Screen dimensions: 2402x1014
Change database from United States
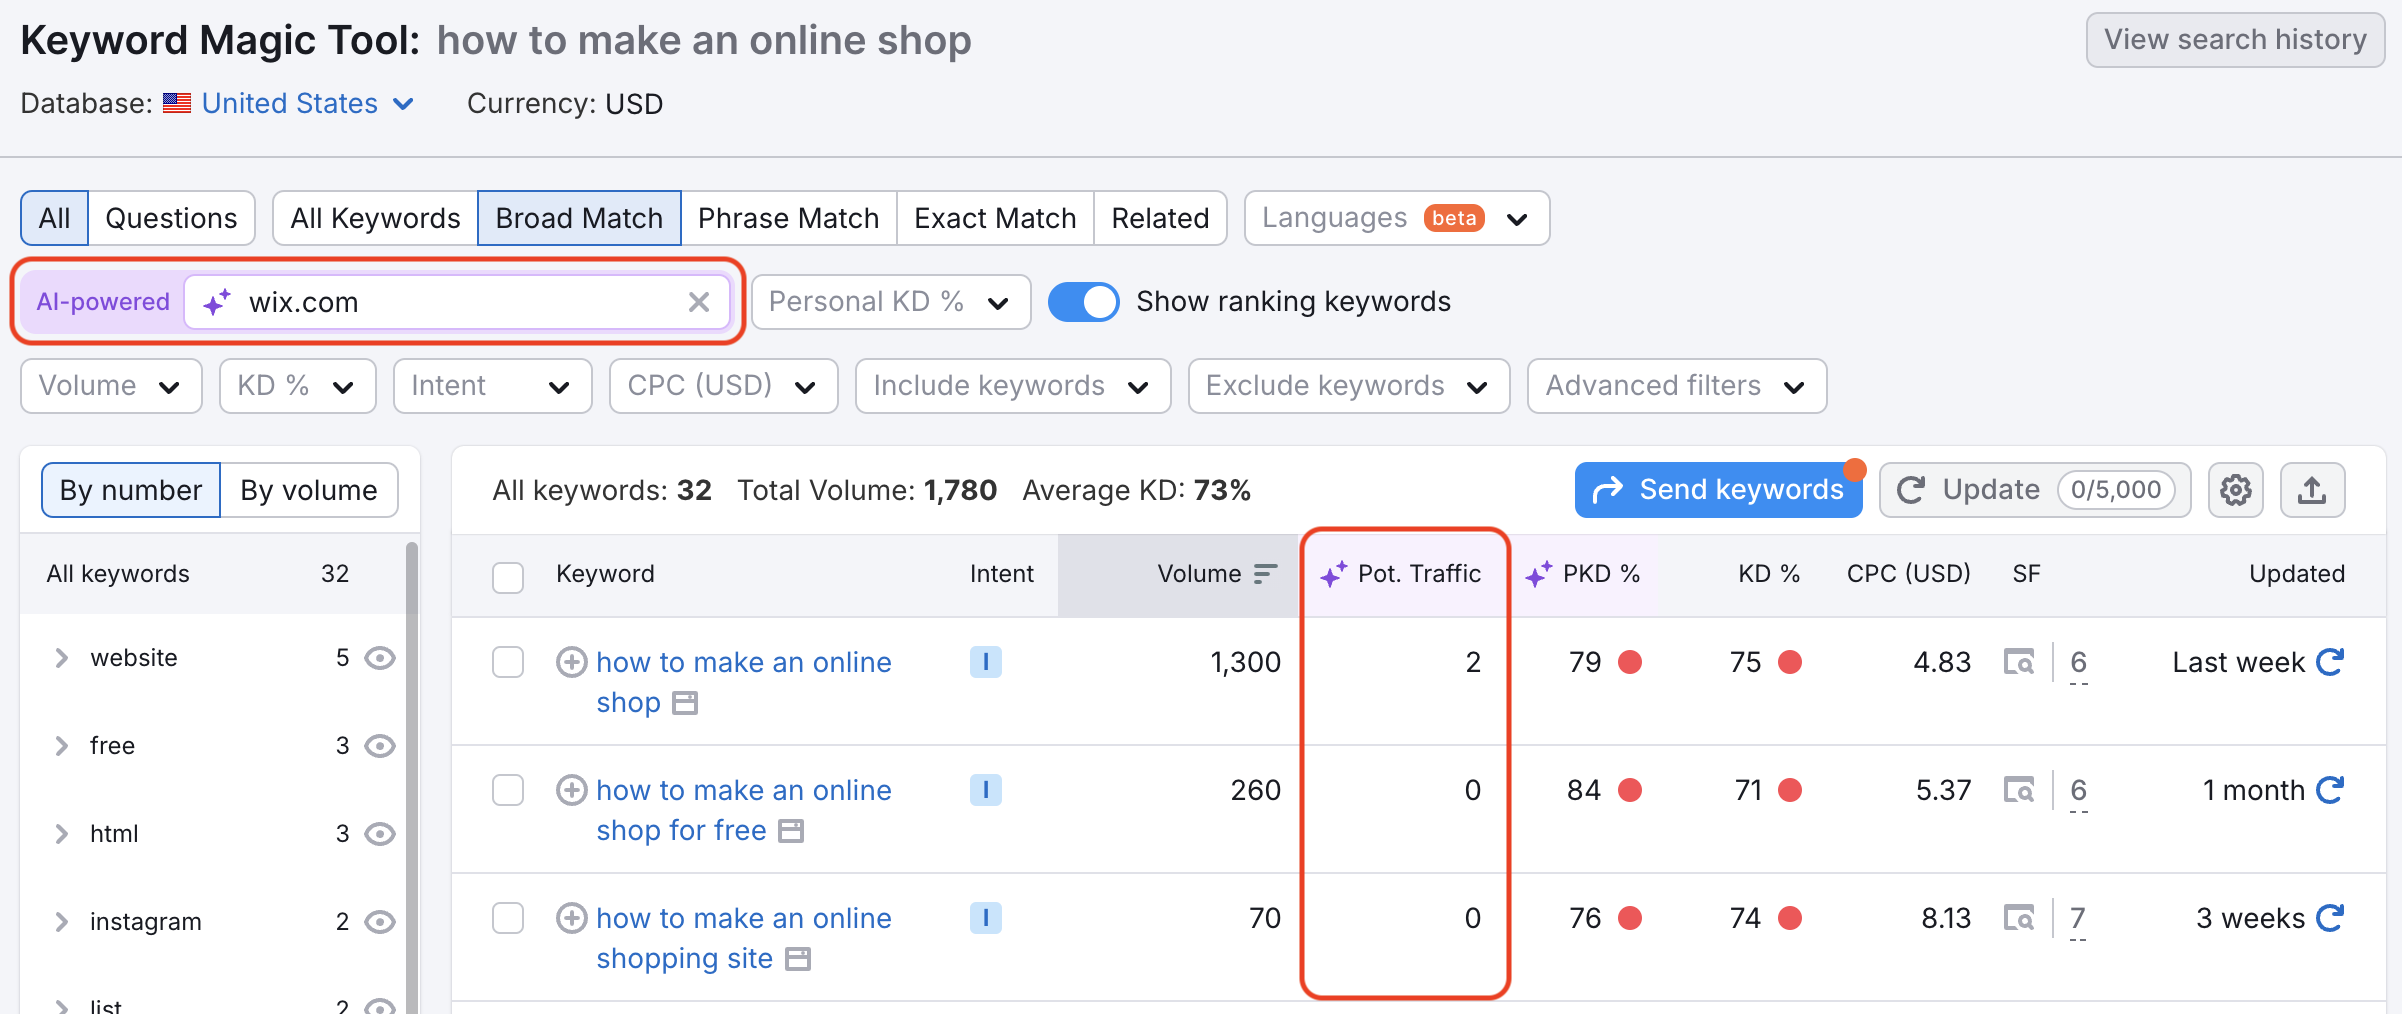point(308,103)
